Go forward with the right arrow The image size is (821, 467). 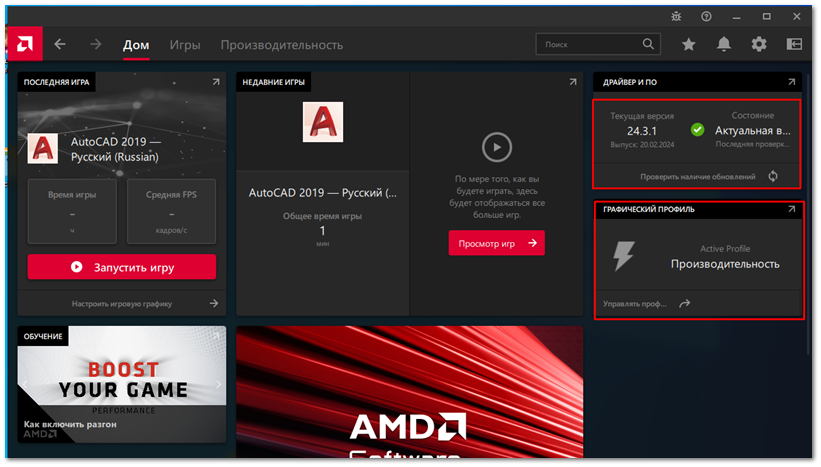[x=95, y=45]
